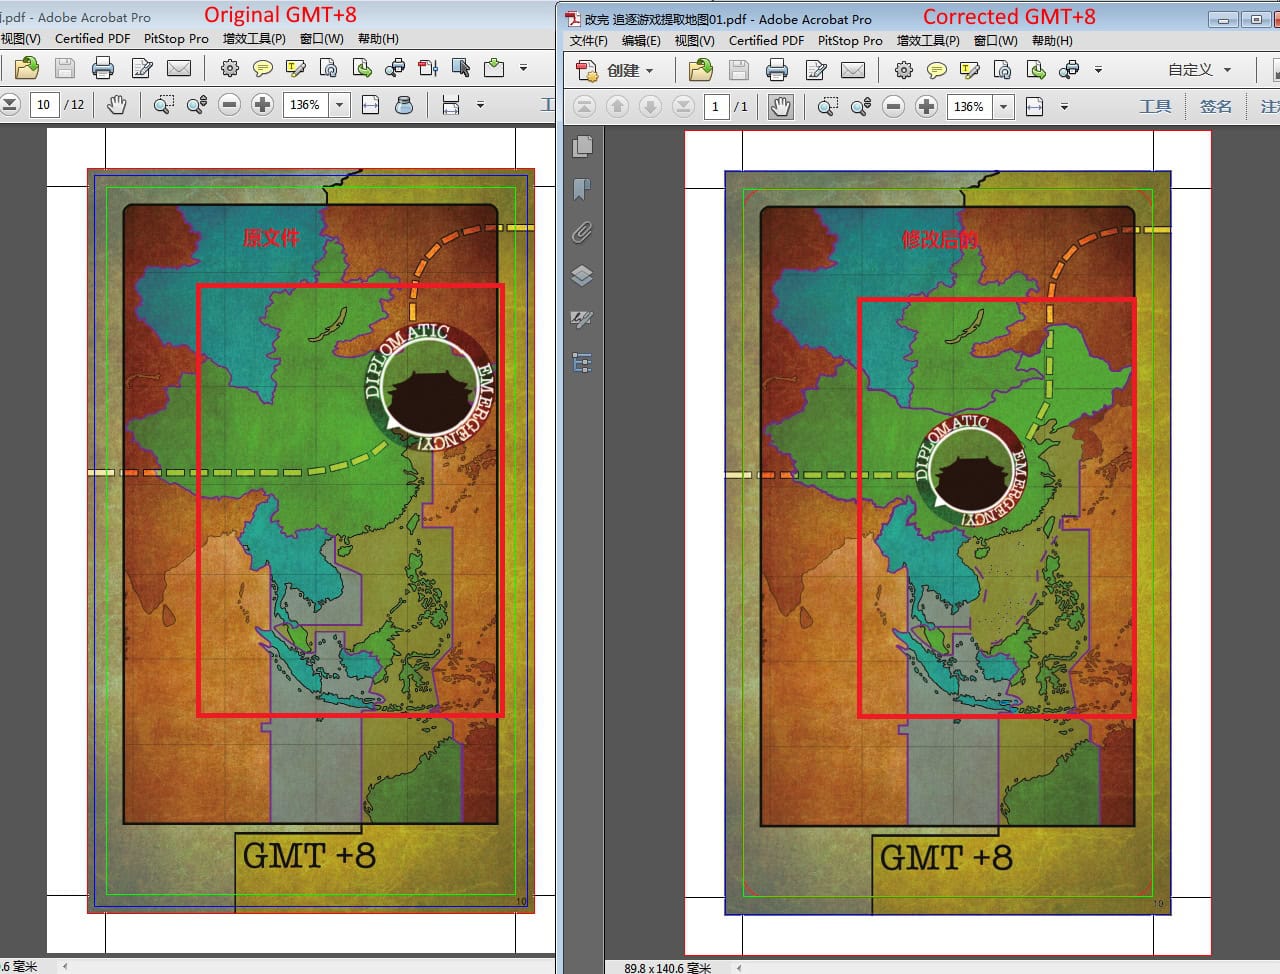Select the highlight text tool in left window

(296, 68)
